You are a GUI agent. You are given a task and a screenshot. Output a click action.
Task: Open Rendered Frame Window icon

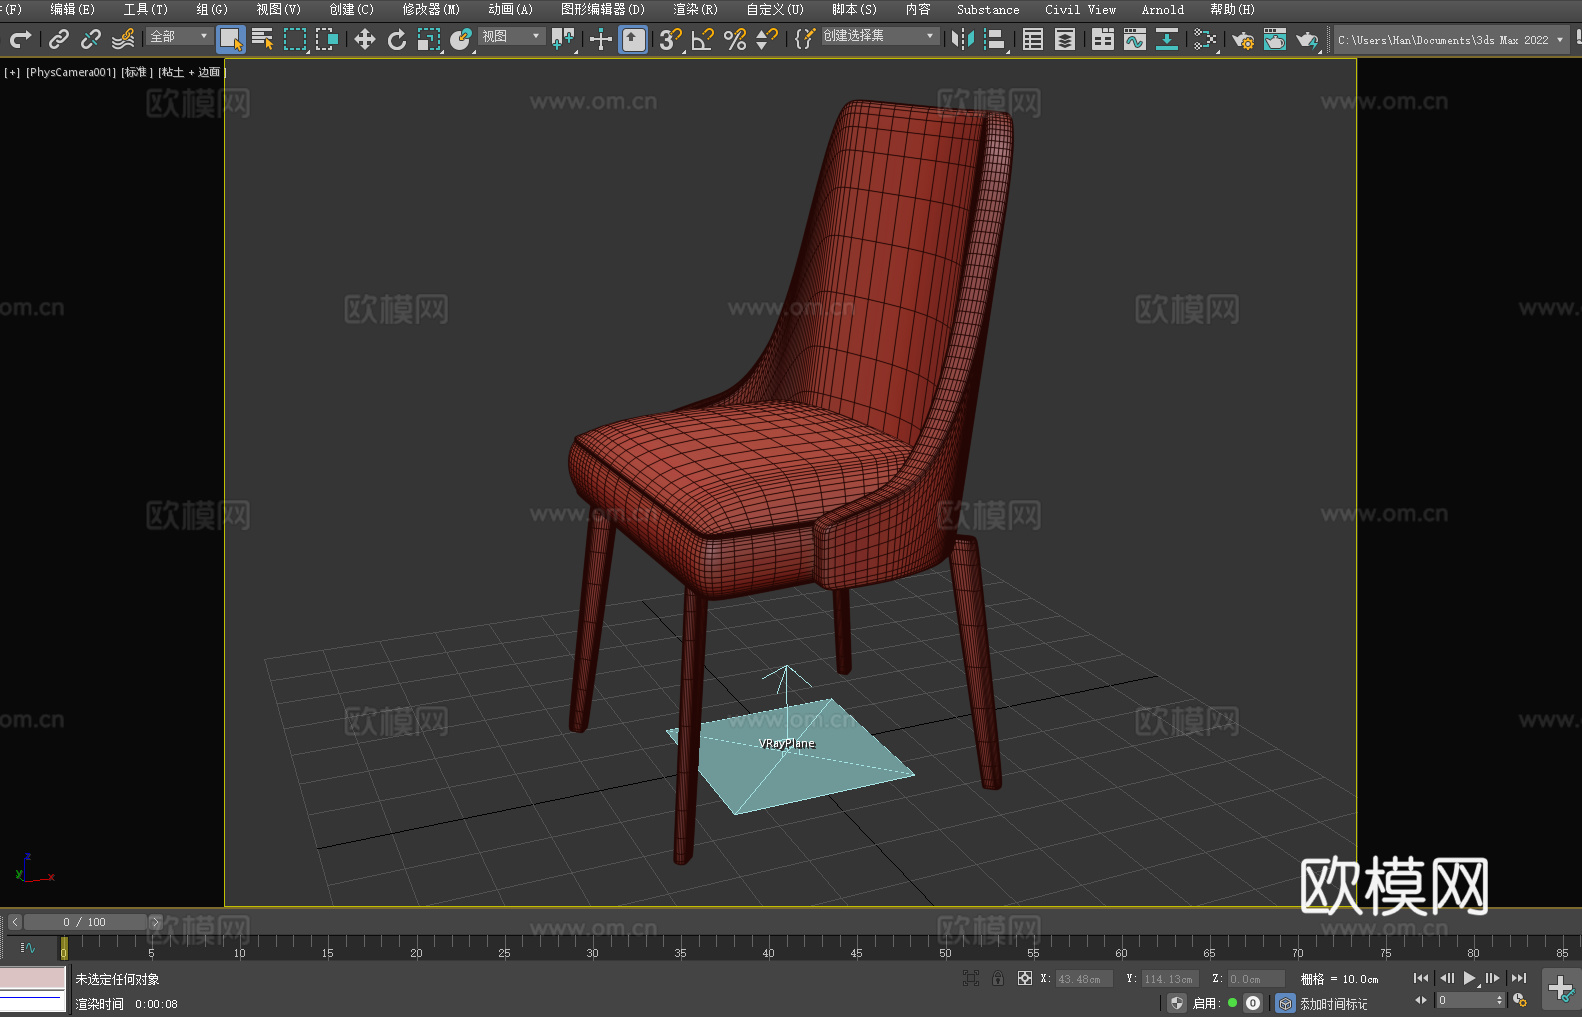point(1275,39)
